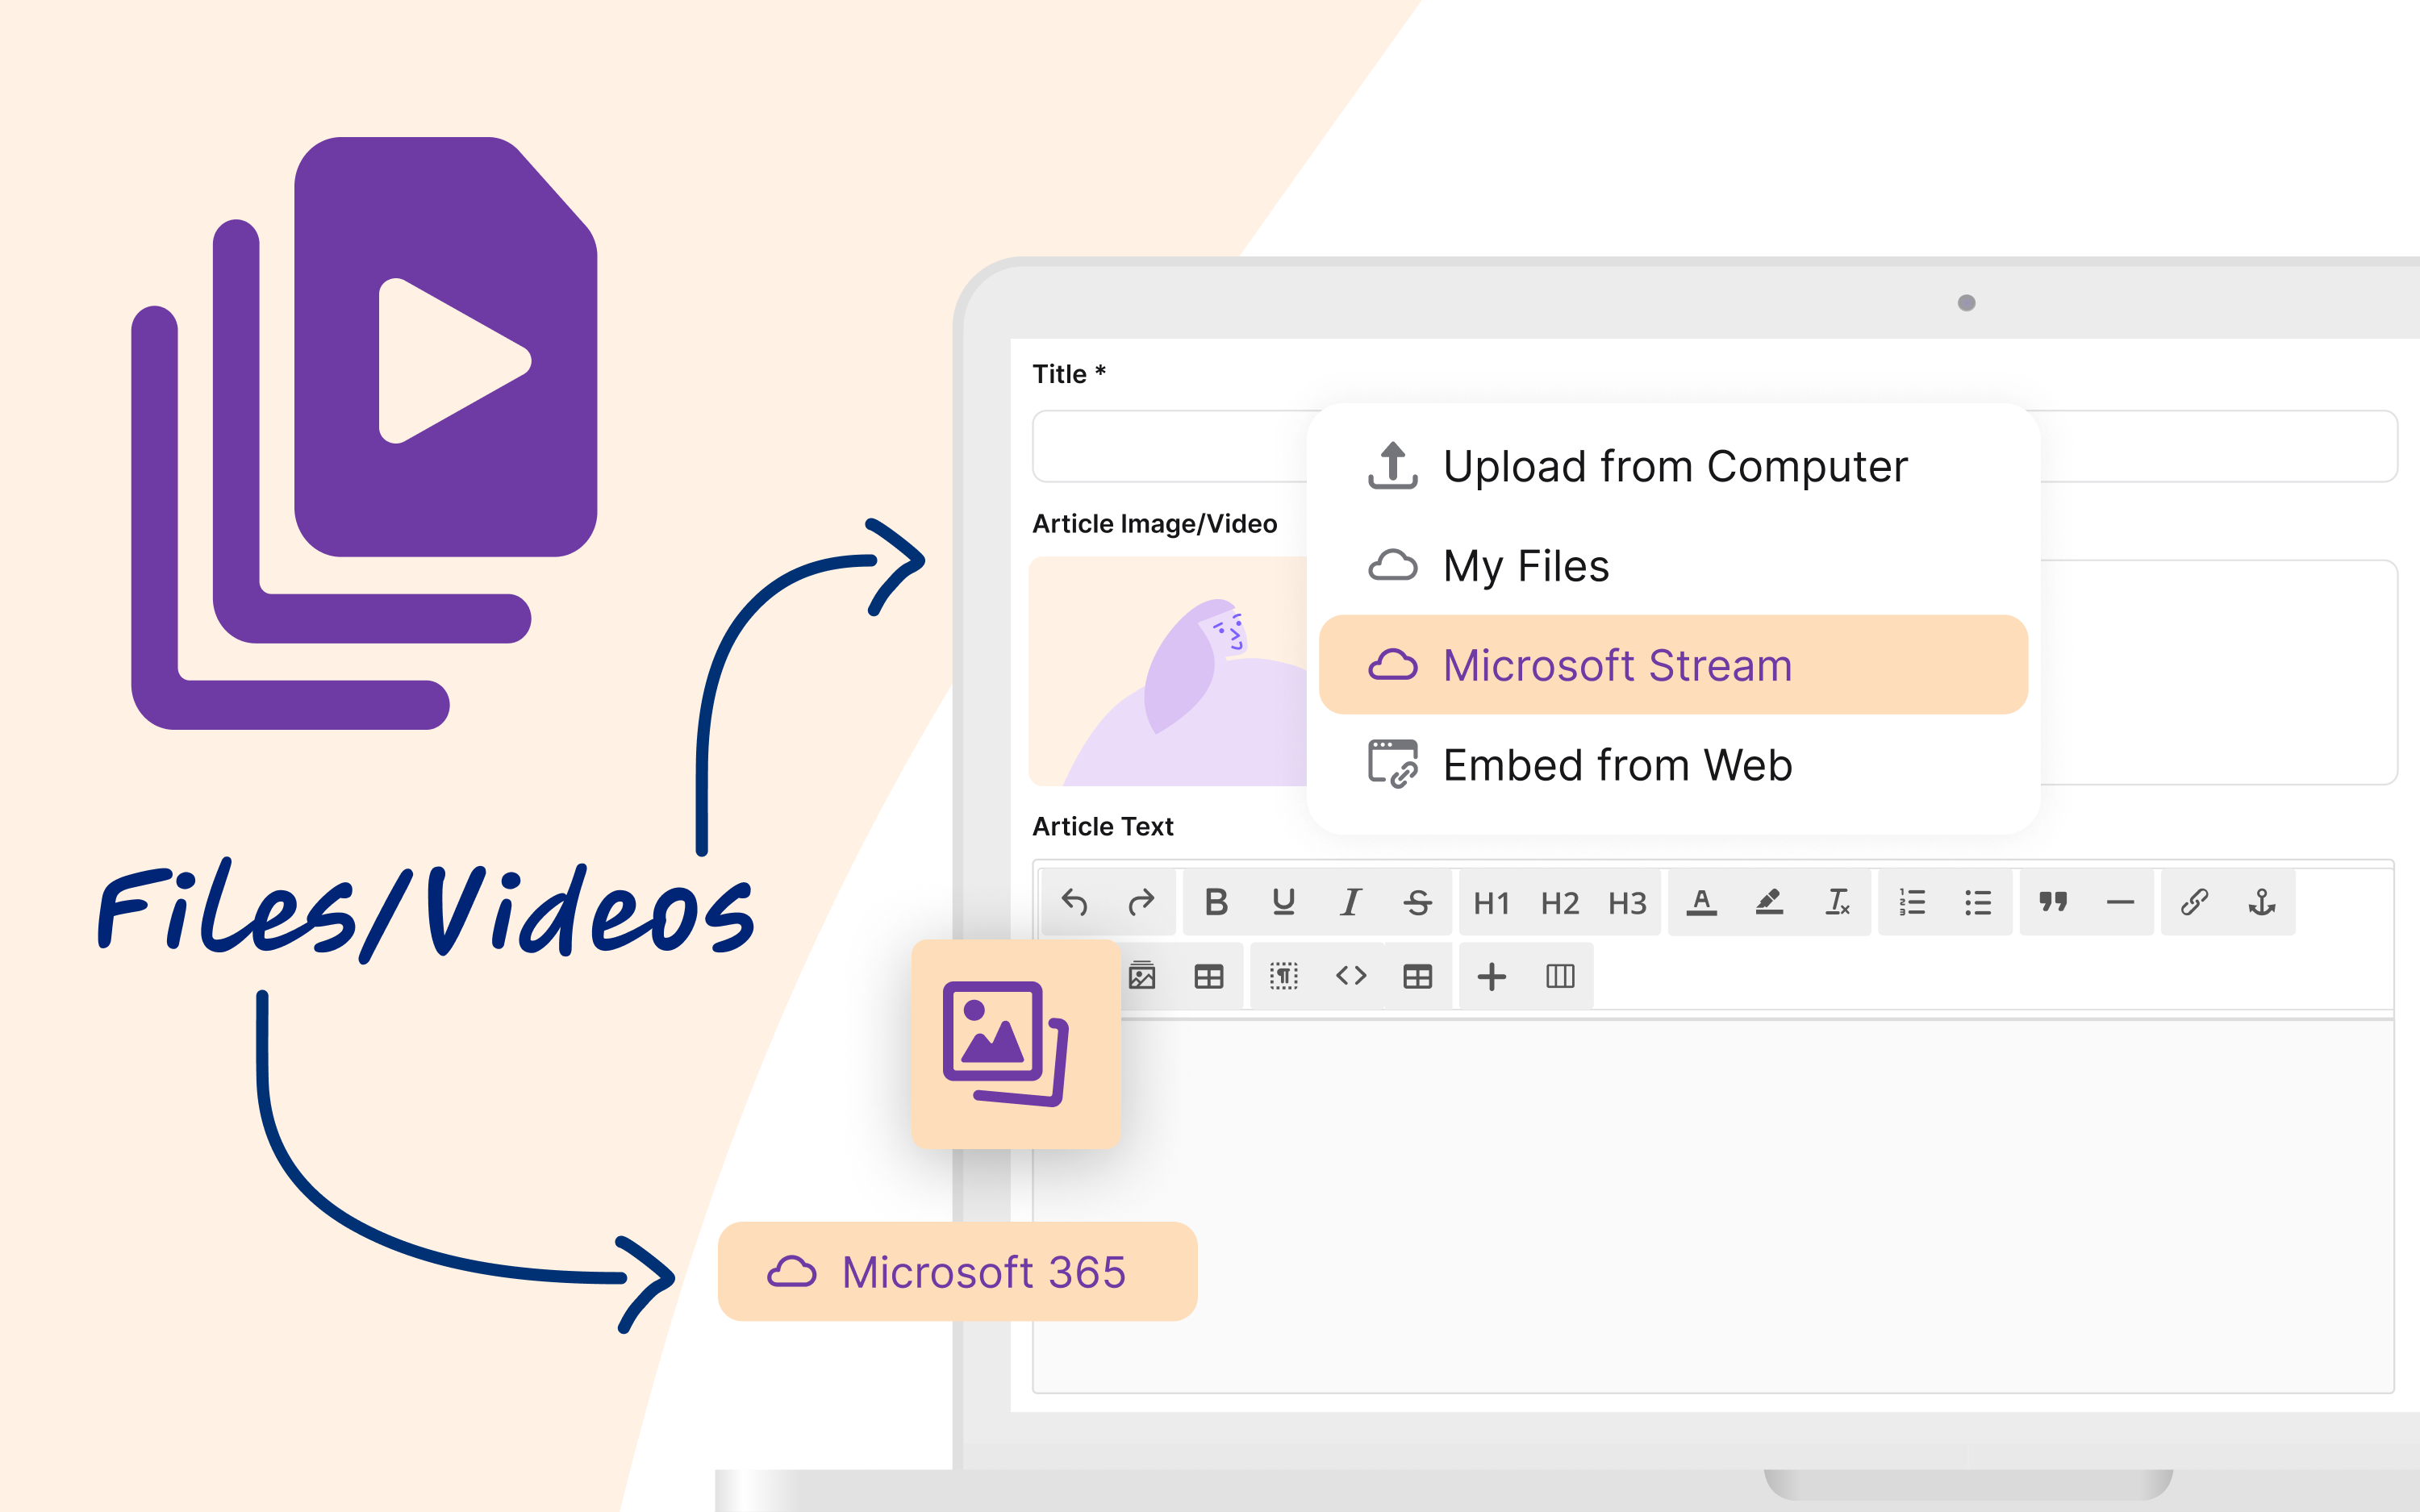Image resolution: width=2420 pixels, height=1512 pixels.
Task: Toggle strikethrough formatting
Action: 1417,902
